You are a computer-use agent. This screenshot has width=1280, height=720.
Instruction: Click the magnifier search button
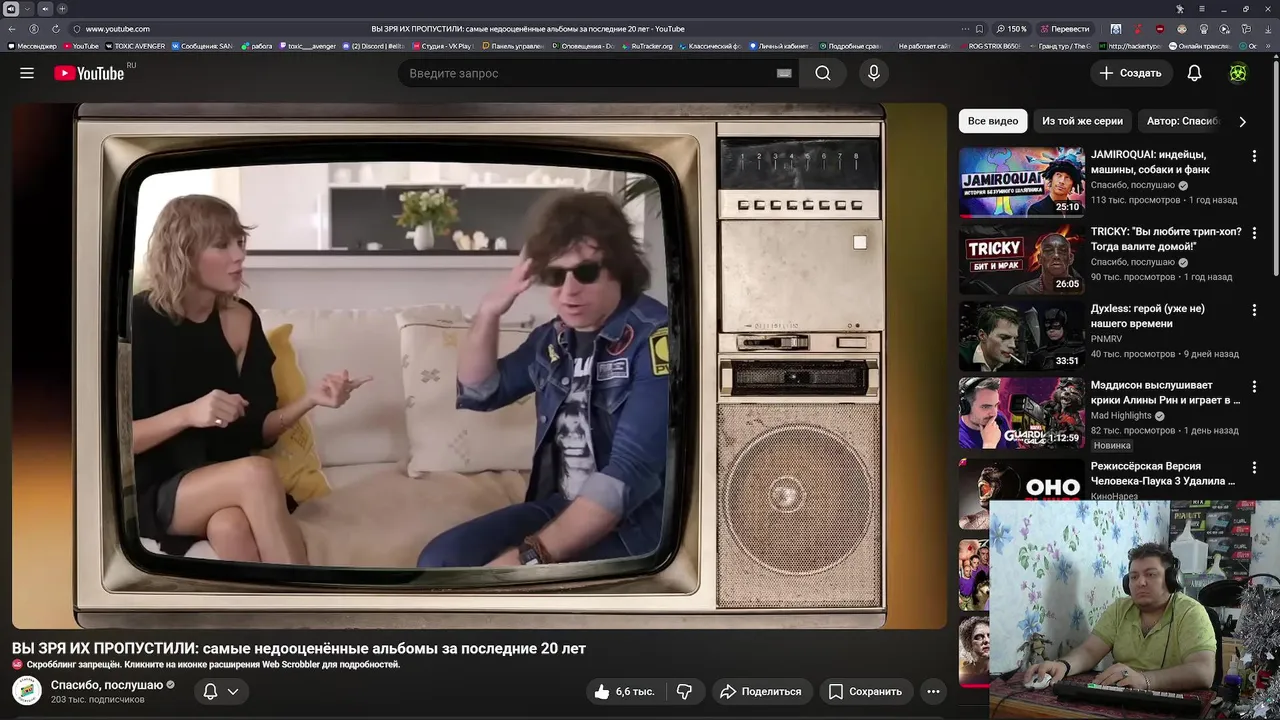pos(822,73)
